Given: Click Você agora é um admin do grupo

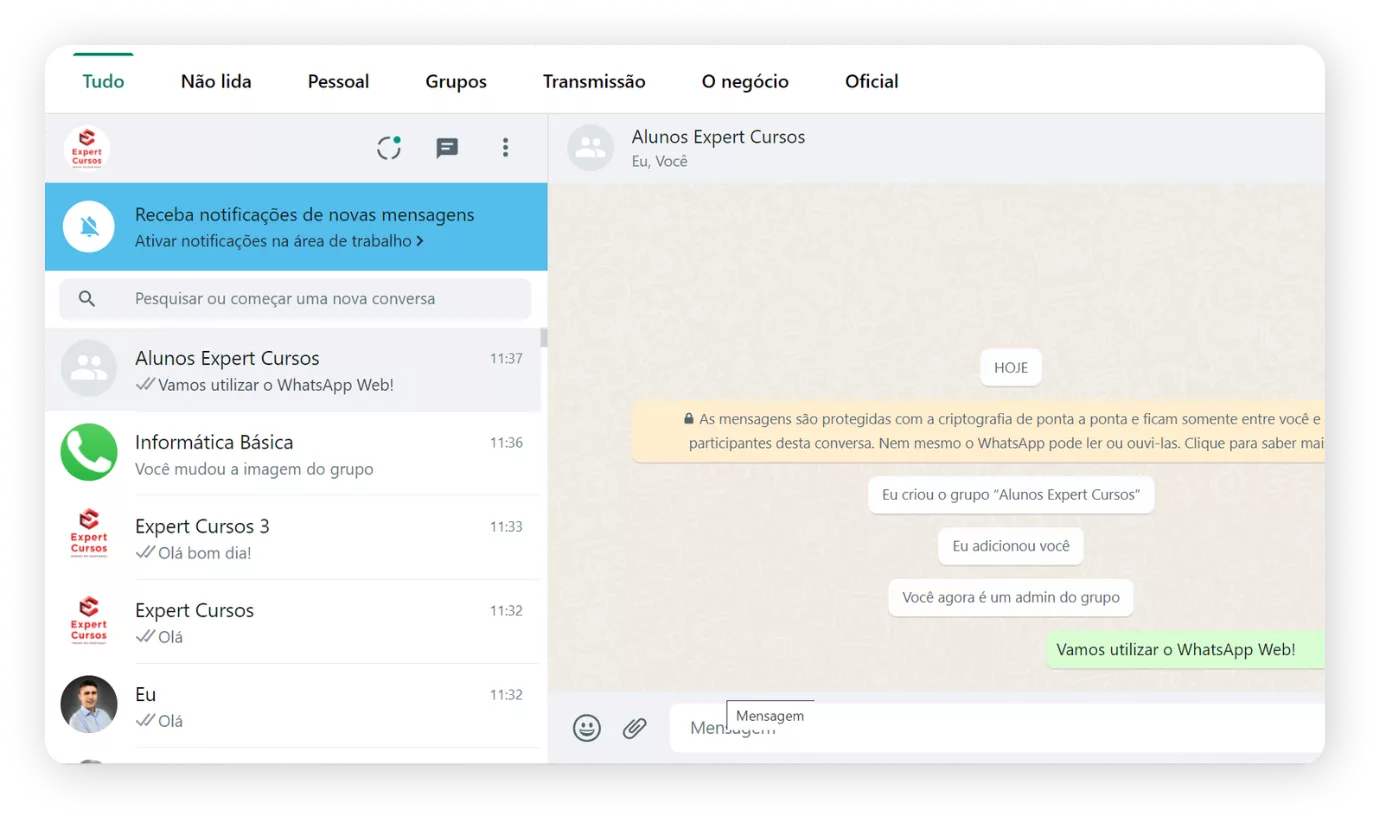Looking at the screenshot, I should [x=1011, y=598].
